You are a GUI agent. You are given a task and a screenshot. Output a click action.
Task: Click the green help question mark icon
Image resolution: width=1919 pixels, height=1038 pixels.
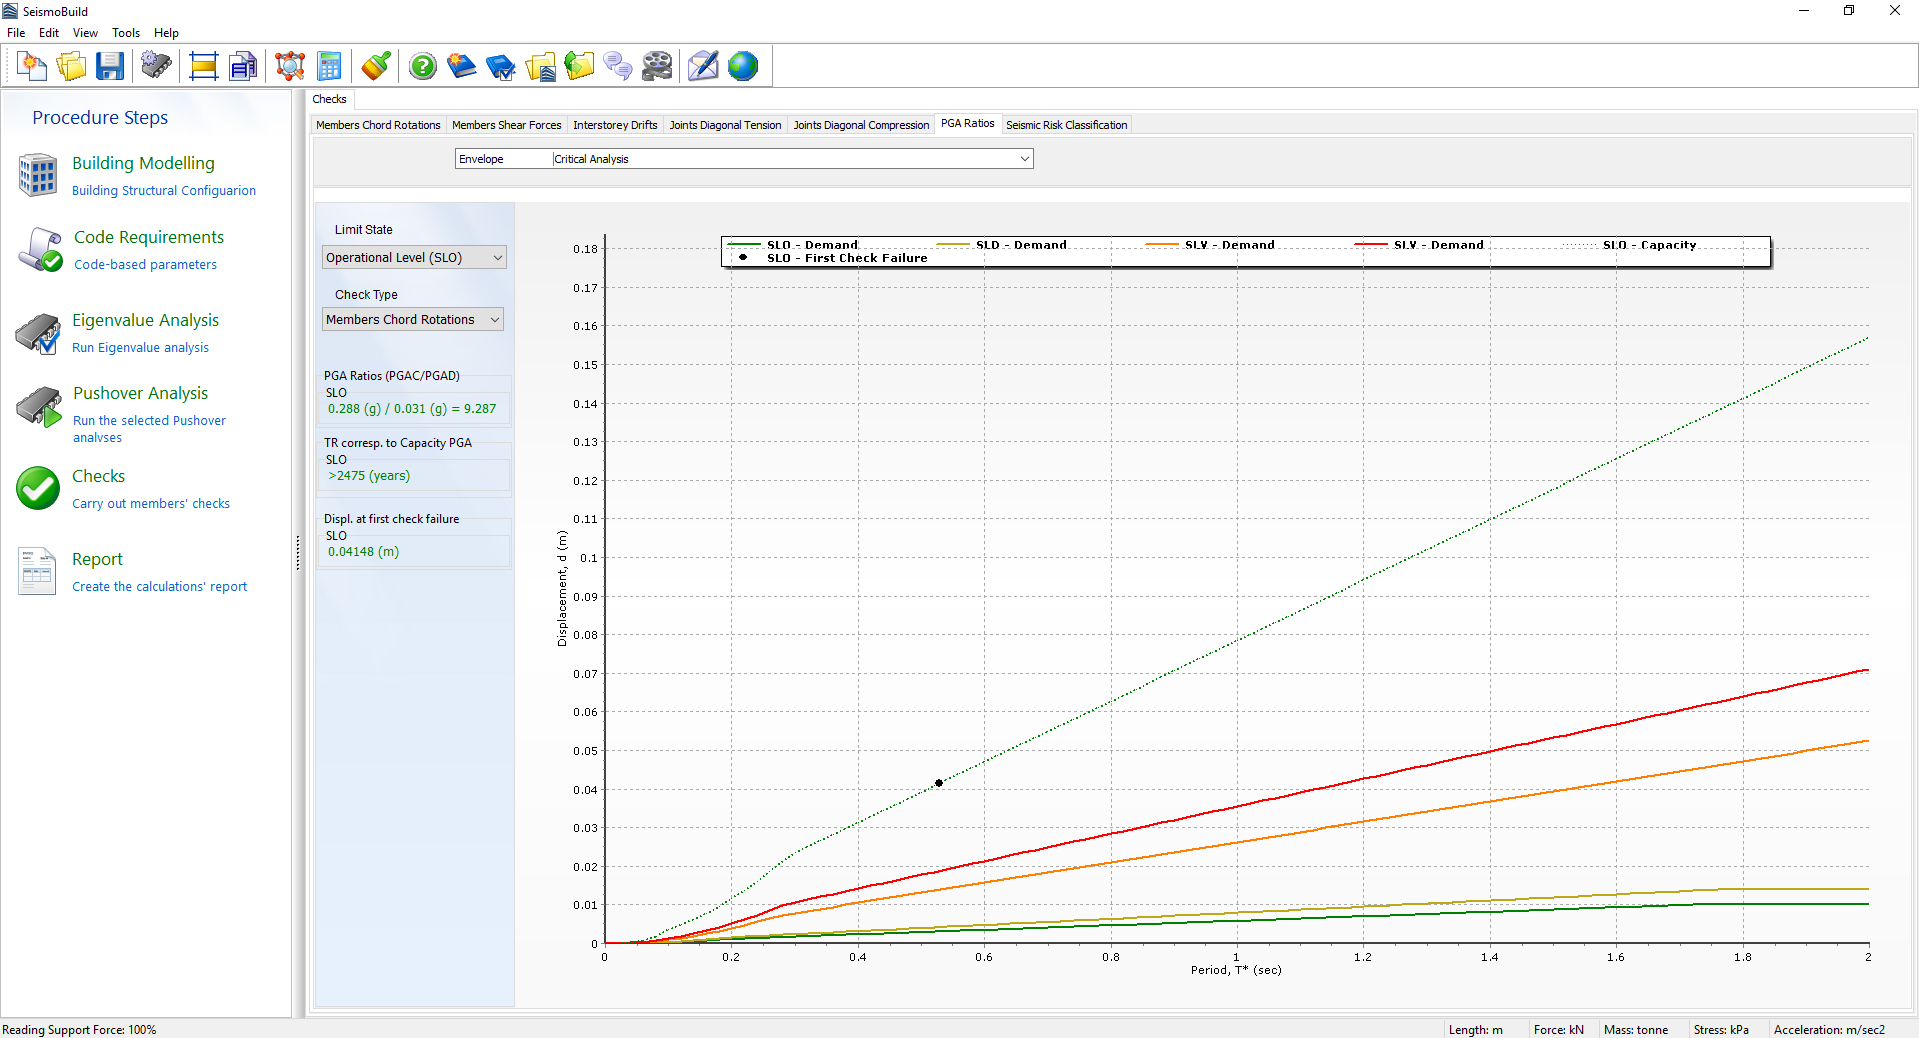423,67
